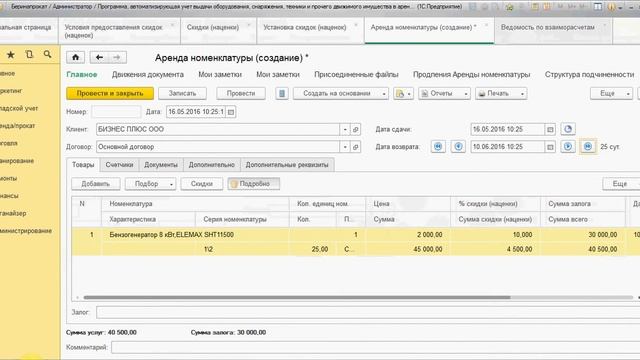
Task: Click the table horizontal scrollbar
Action: tap(297, 298)
